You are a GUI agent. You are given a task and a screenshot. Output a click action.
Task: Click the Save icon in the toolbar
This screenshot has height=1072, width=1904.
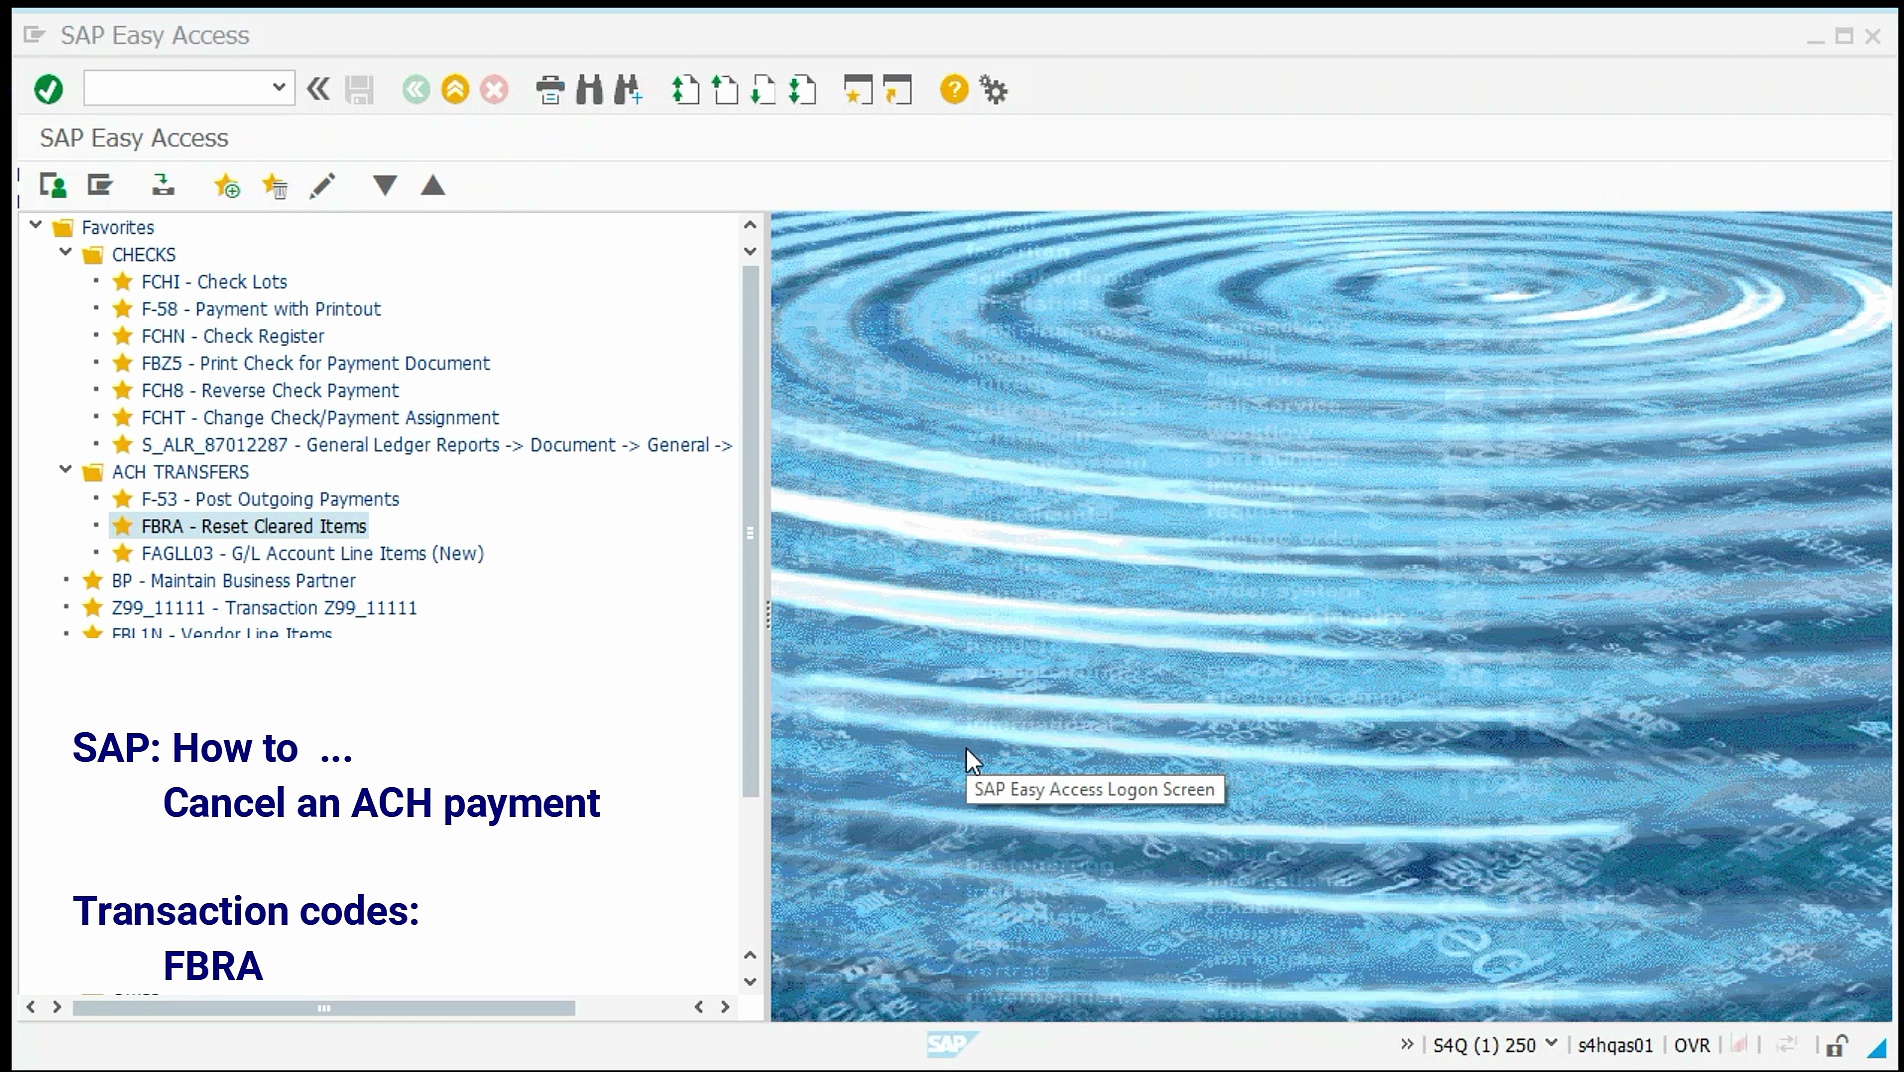coord(359,89)
